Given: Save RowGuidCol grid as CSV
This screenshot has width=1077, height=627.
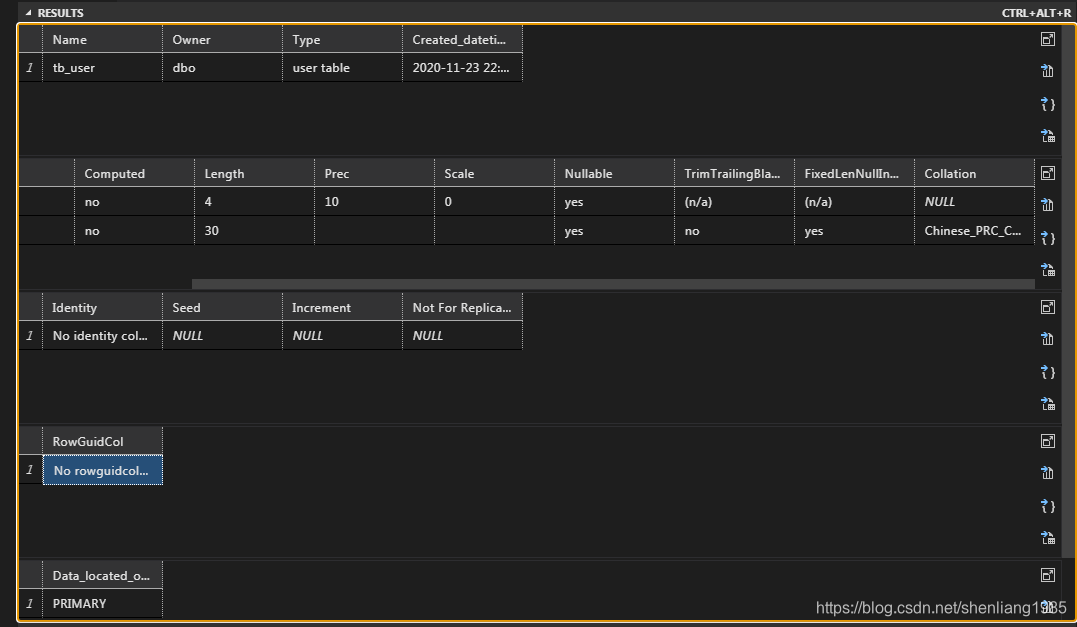Looking at the screenshot, I should (1047, 472).
